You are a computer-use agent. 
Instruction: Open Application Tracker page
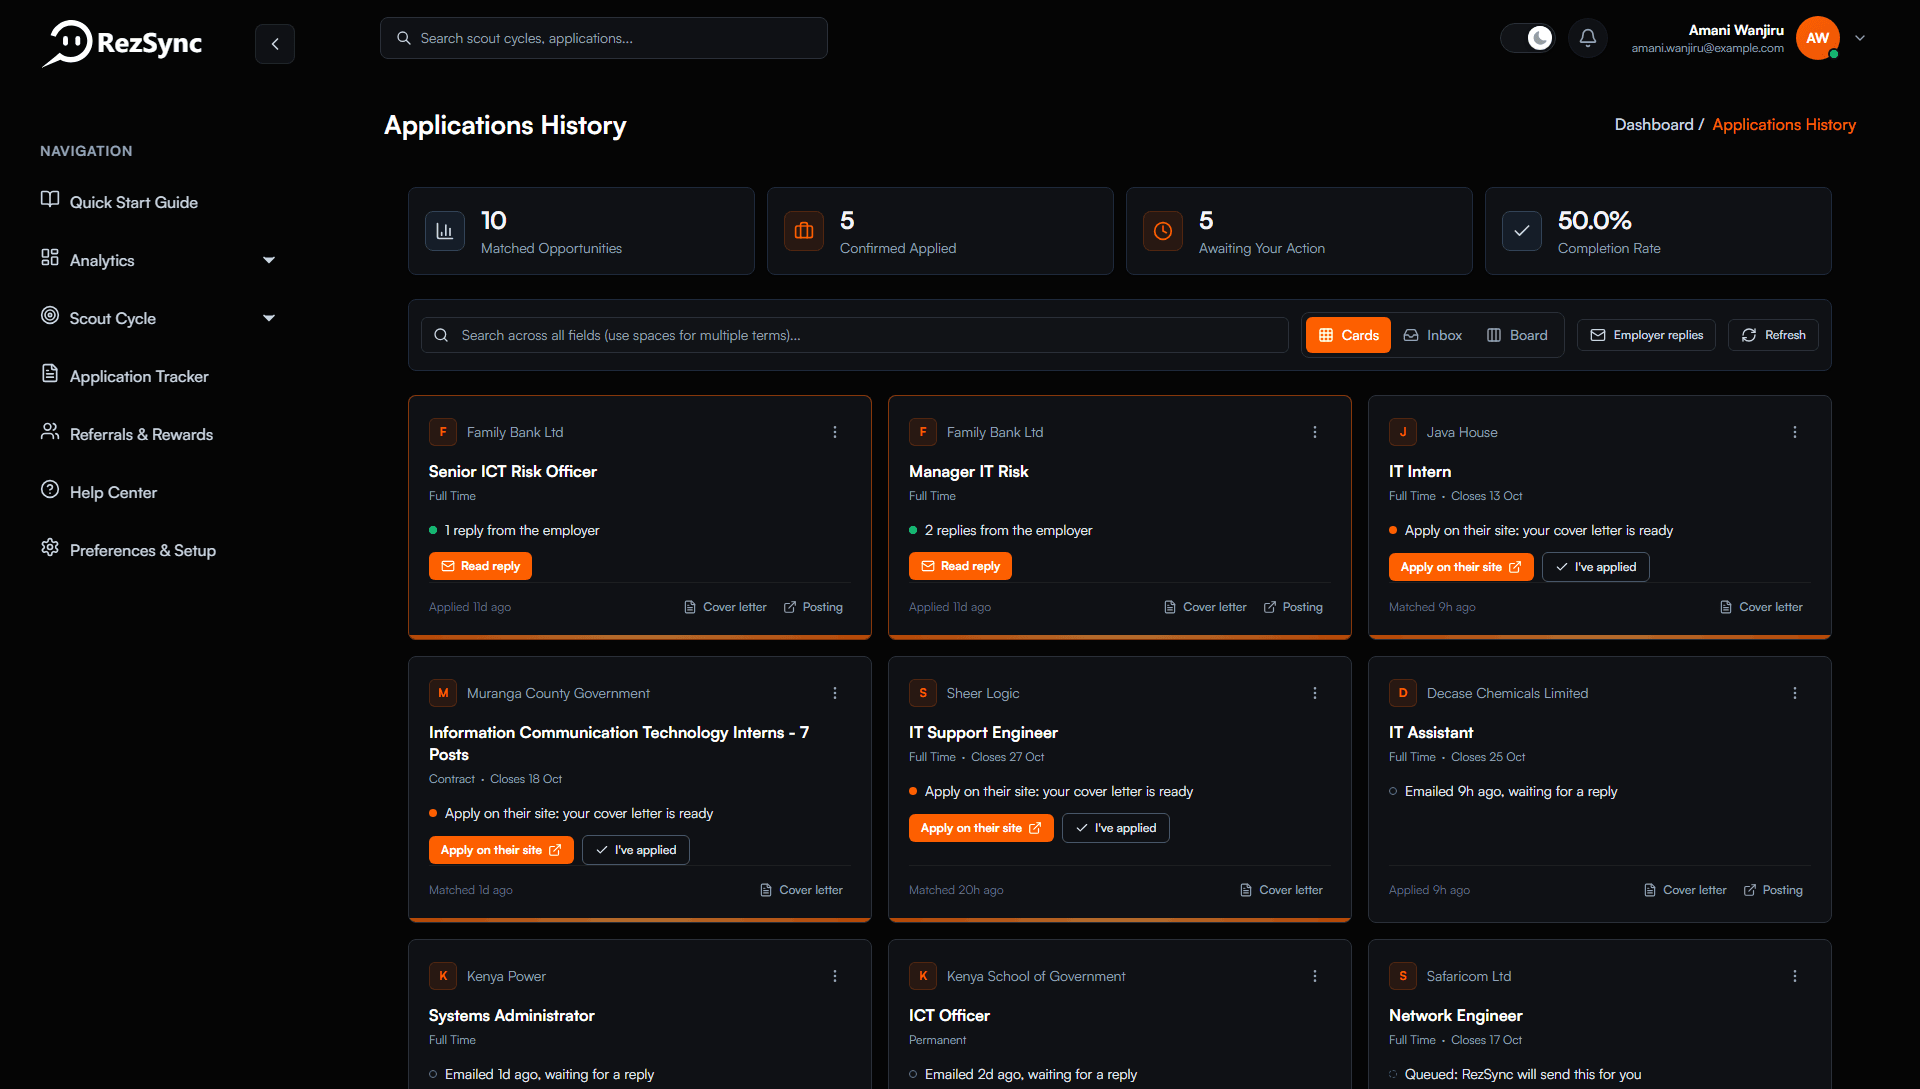coord(125,376)
